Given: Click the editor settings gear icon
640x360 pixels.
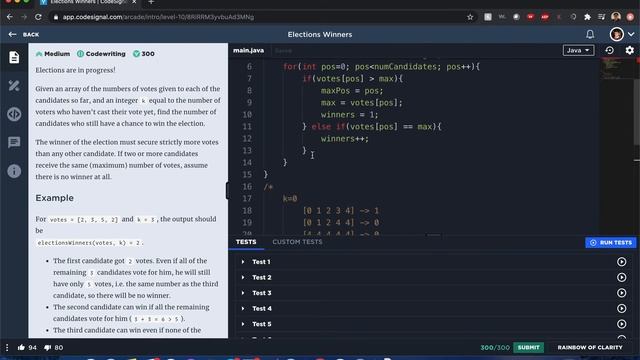Looking at the screenshot, I should 629,50.
